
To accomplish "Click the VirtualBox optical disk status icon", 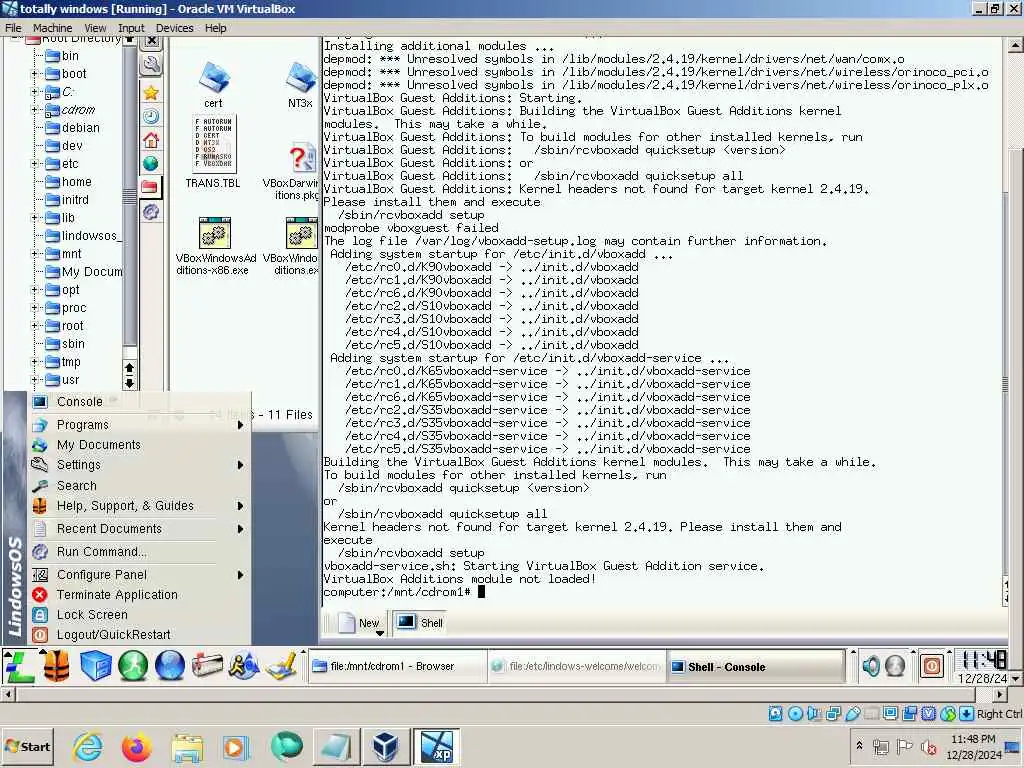I will [x=795, y=714].
